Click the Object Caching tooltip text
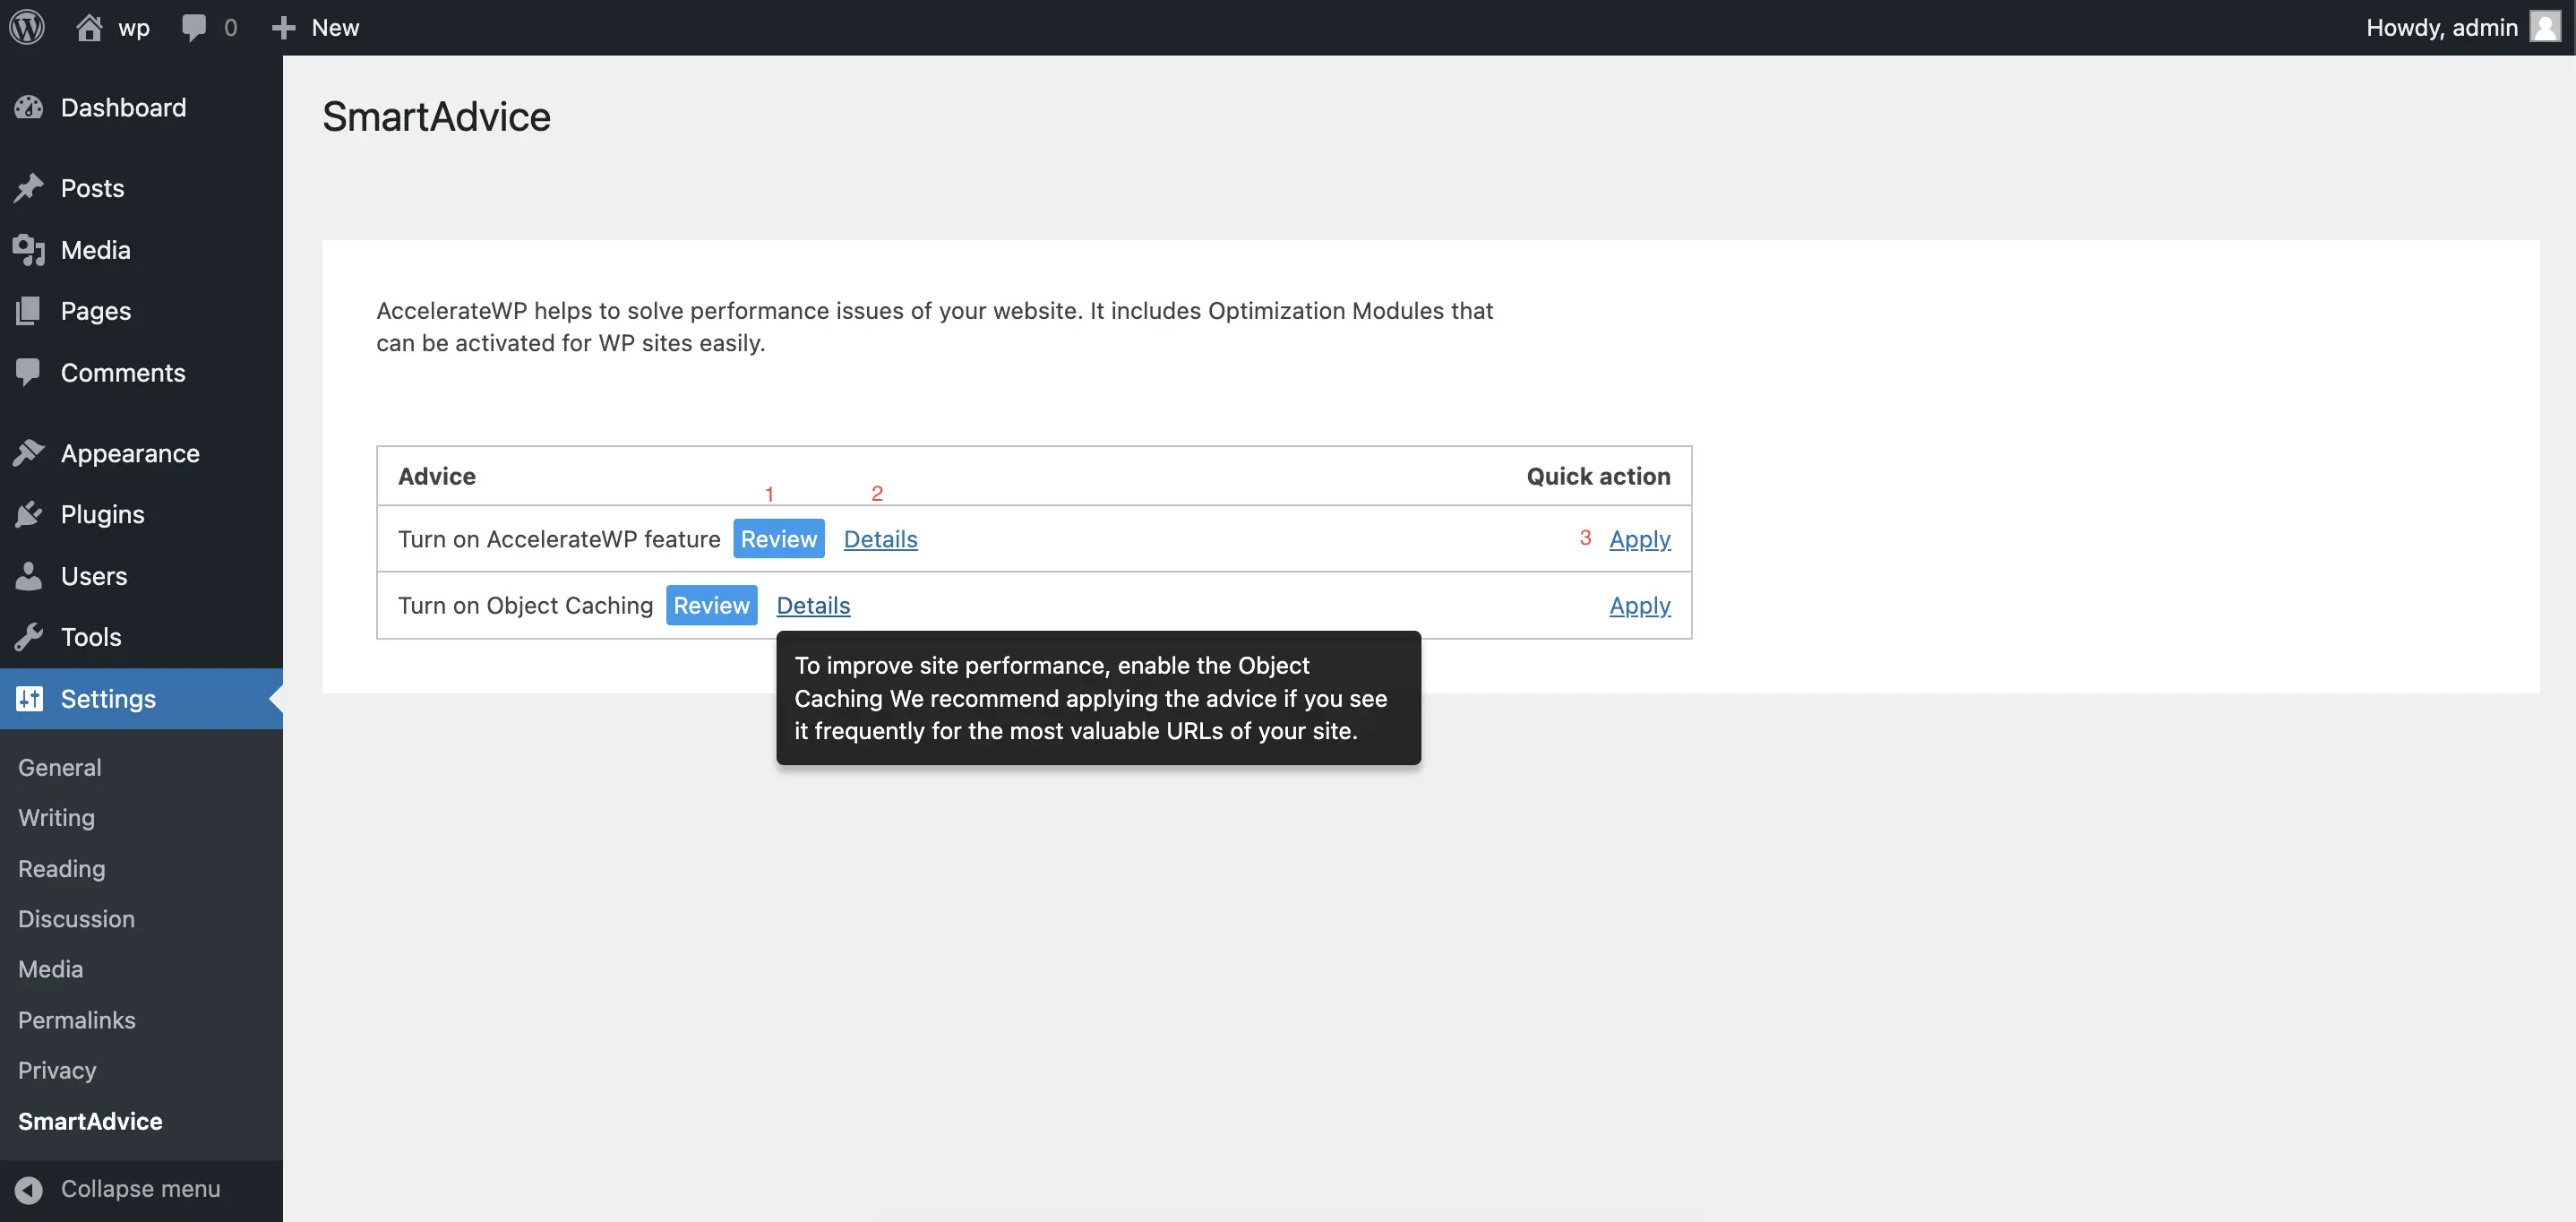This screenshot has width=2576, height=1222. 1091,697
